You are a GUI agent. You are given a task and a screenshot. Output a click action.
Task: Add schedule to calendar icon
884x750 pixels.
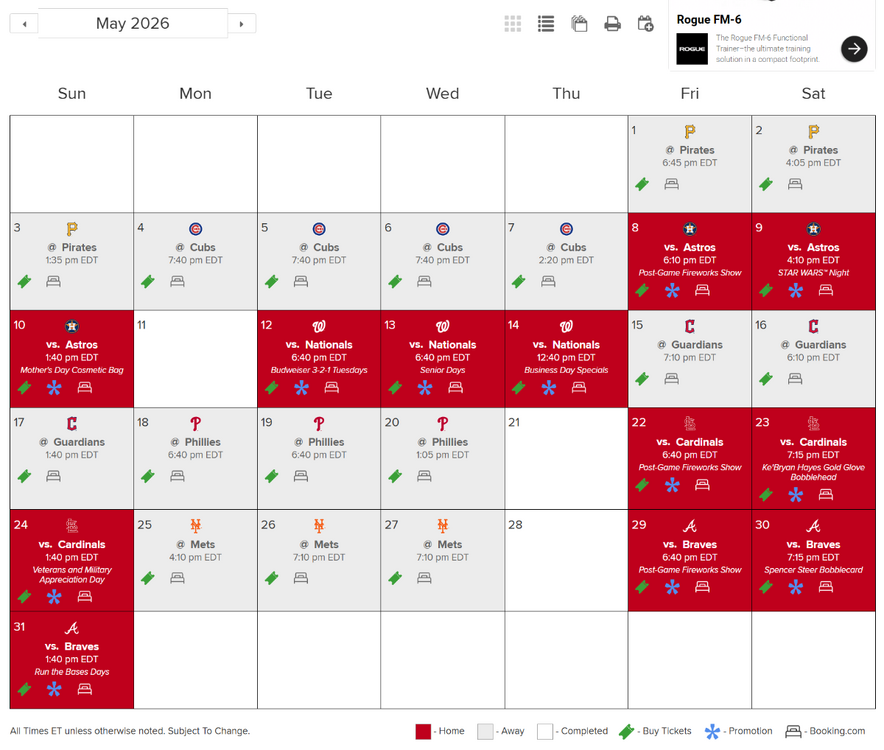coord(646,24)
